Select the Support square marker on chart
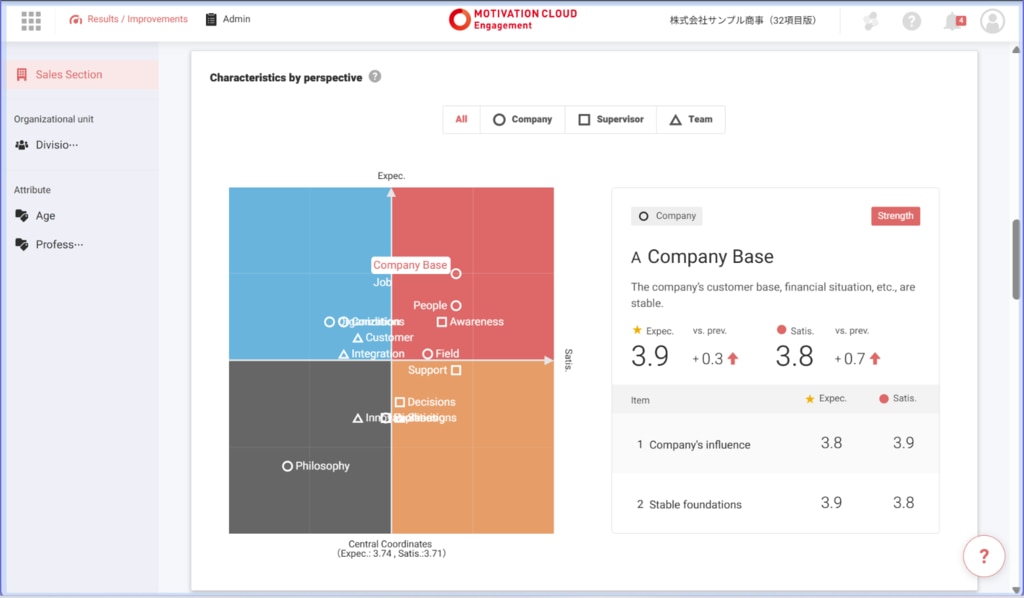Viewport: 1024px width, 598px height. point(456,370)
